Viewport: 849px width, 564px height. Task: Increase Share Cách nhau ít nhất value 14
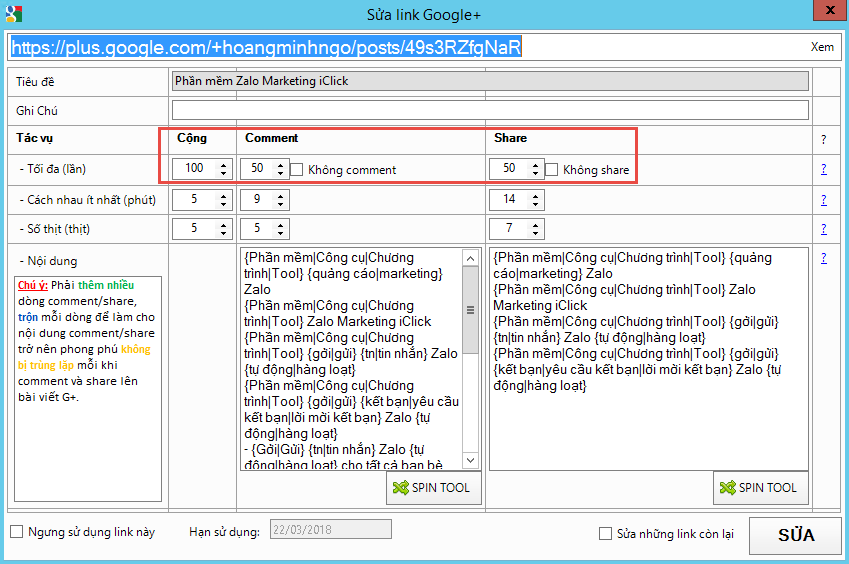535,195
